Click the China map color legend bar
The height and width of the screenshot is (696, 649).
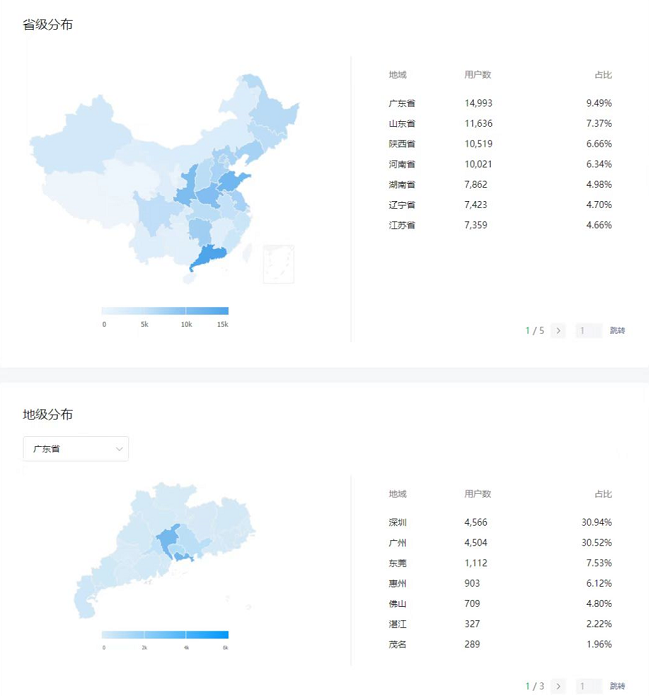[x=165, y=311]
